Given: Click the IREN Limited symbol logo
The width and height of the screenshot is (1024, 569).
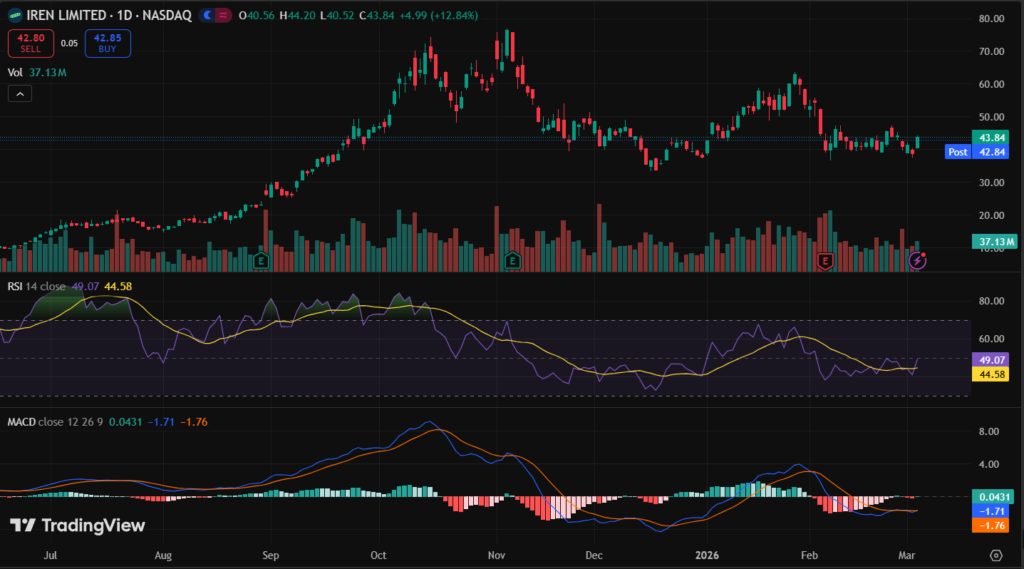Looking at the screenshot, I should (15, 16).
